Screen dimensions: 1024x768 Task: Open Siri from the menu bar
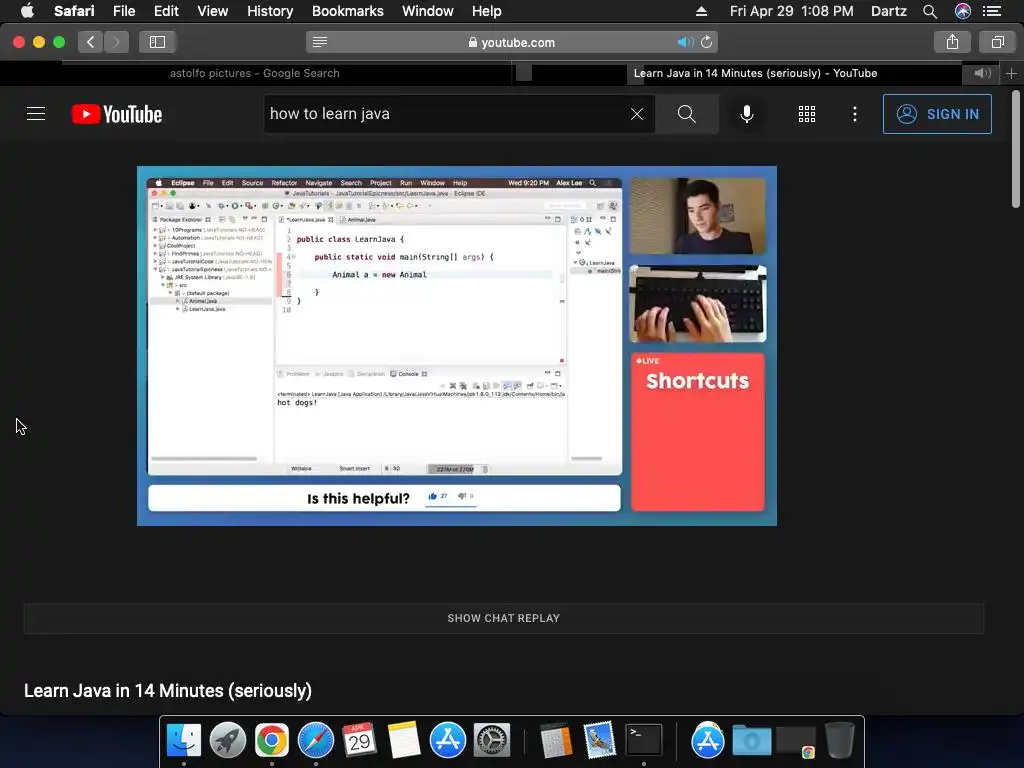tap(963, 11)
